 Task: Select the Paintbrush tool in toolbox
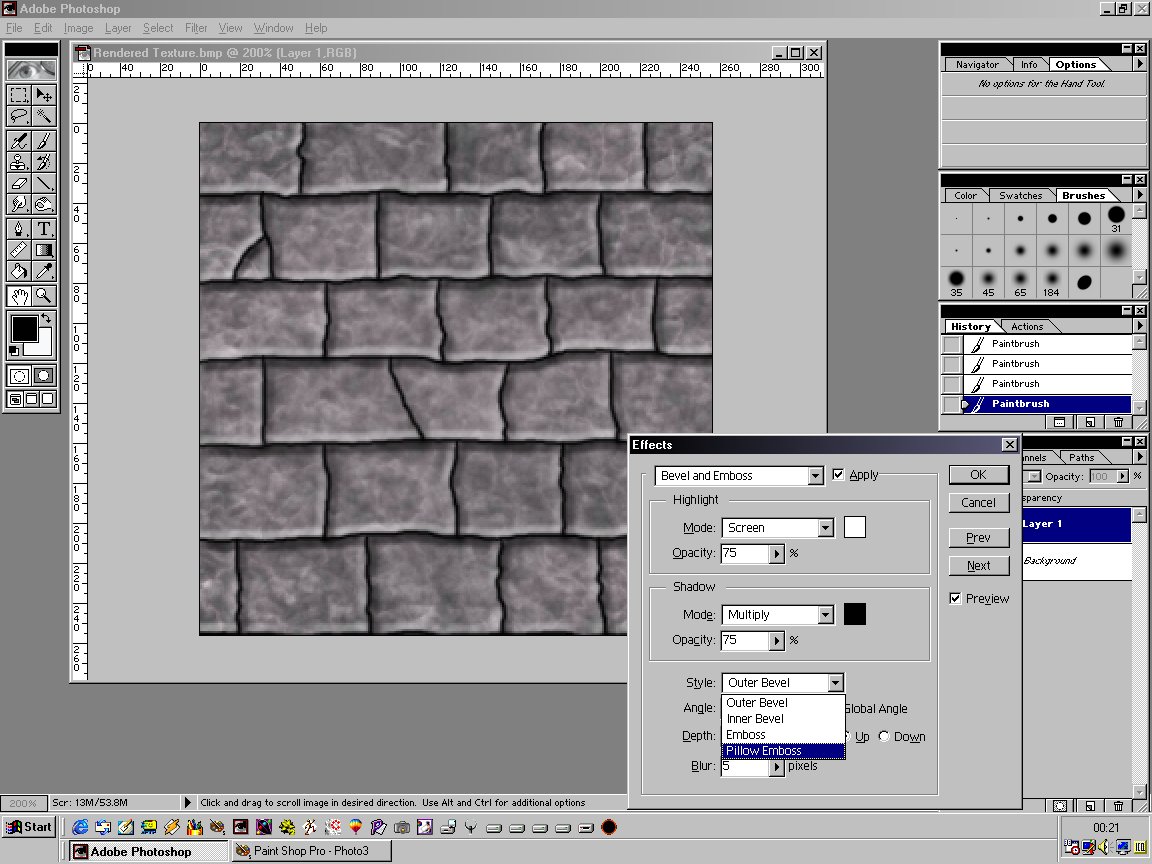coord(44,141)
